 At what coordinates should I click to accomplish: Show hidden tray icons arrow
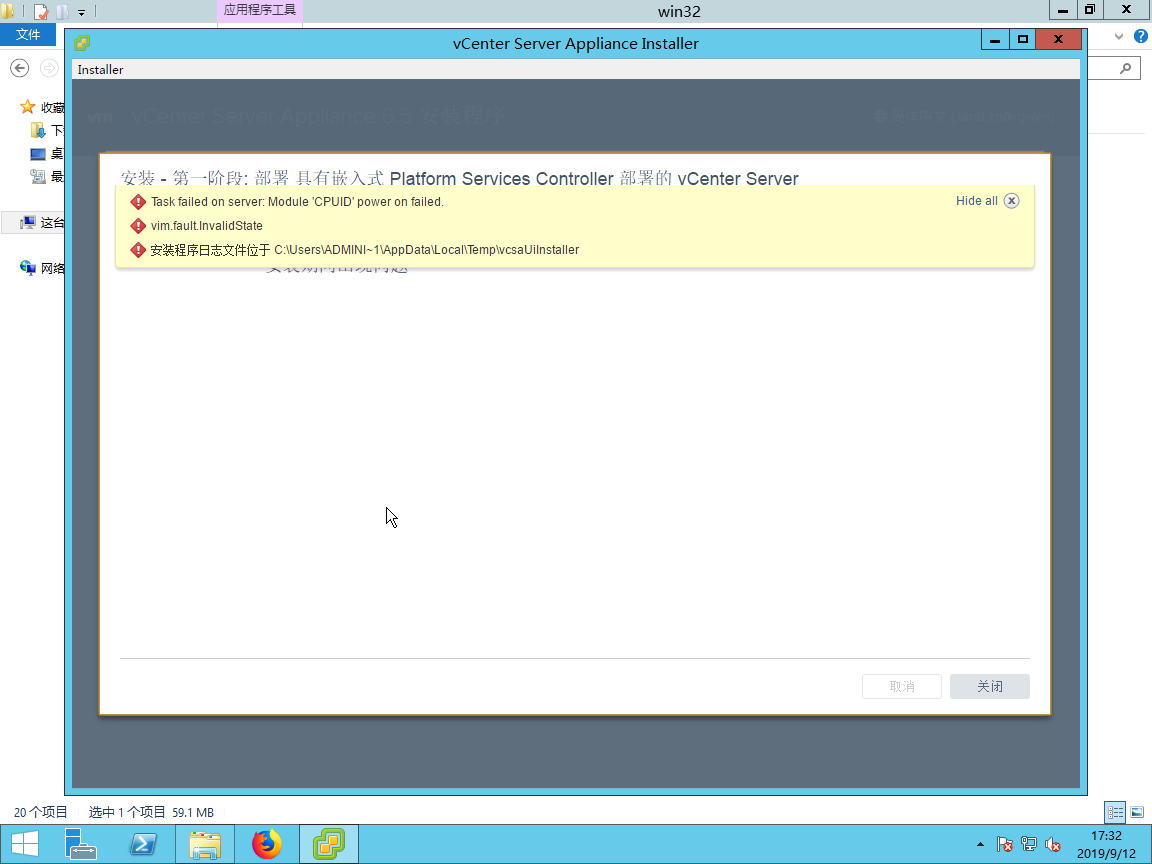click(x=980, y=844)
